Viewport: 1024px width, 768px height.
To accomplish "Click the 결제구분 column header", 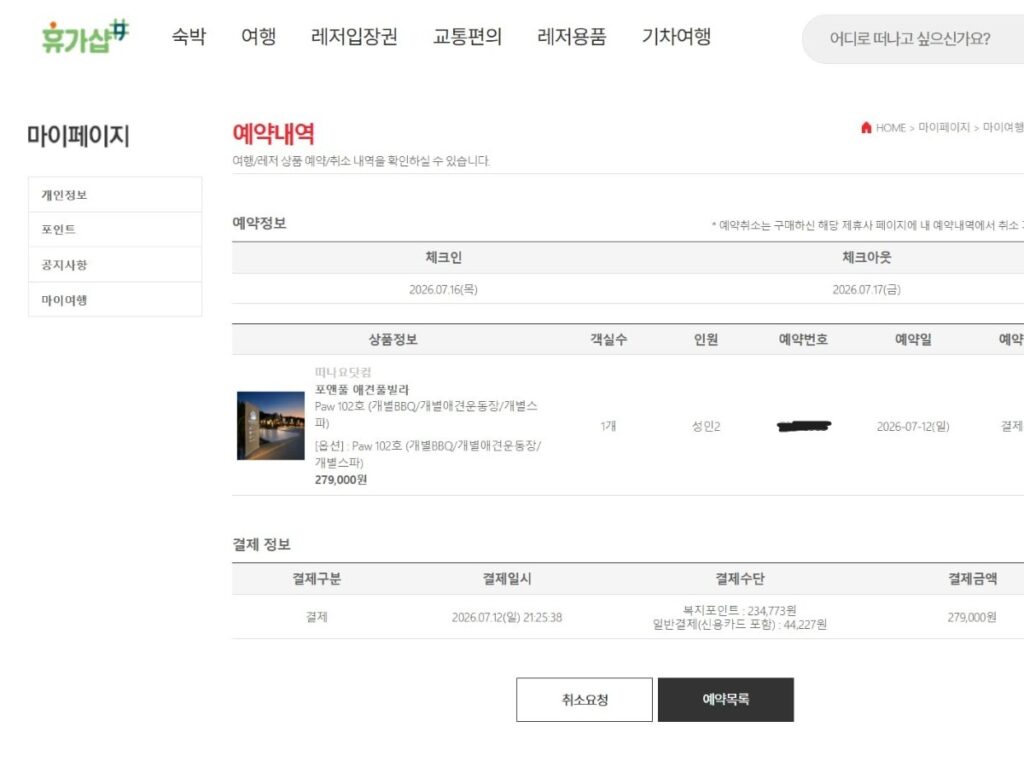I will tap(317, 579).
